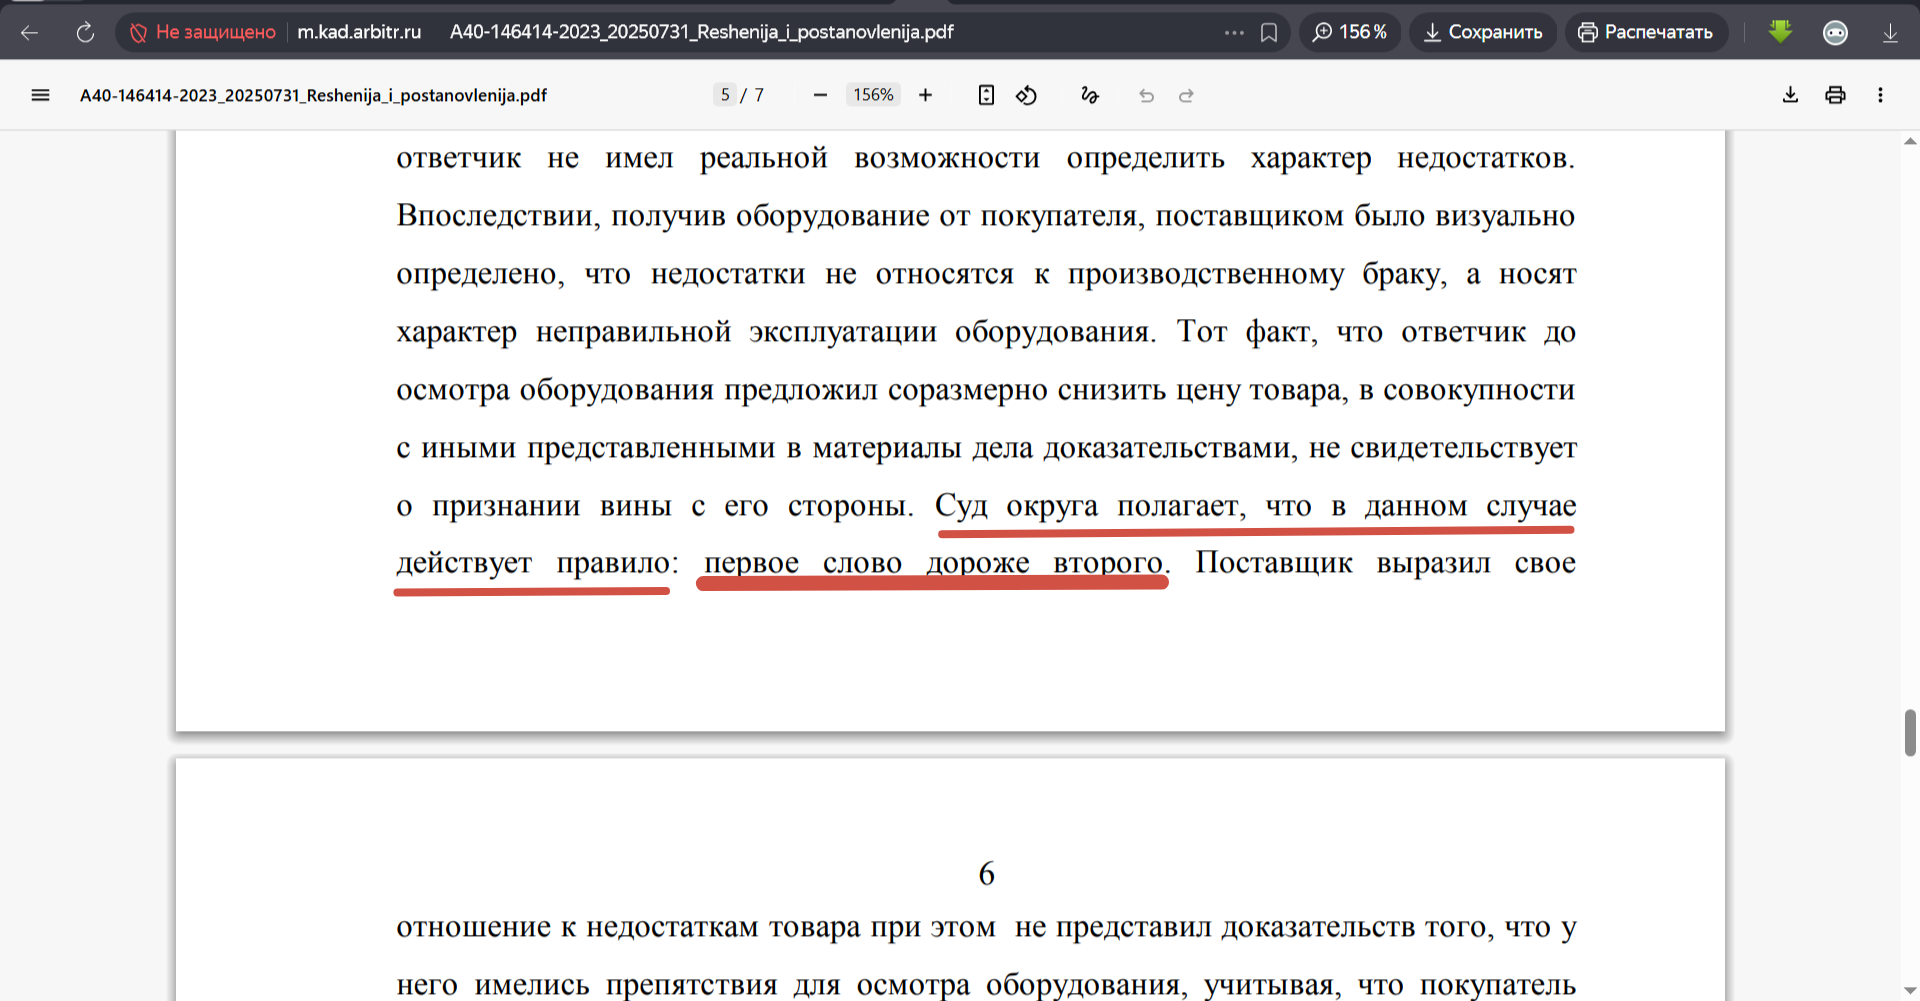Redo the annotation
1920x1001 pixels.
(x=1186, y=96)
